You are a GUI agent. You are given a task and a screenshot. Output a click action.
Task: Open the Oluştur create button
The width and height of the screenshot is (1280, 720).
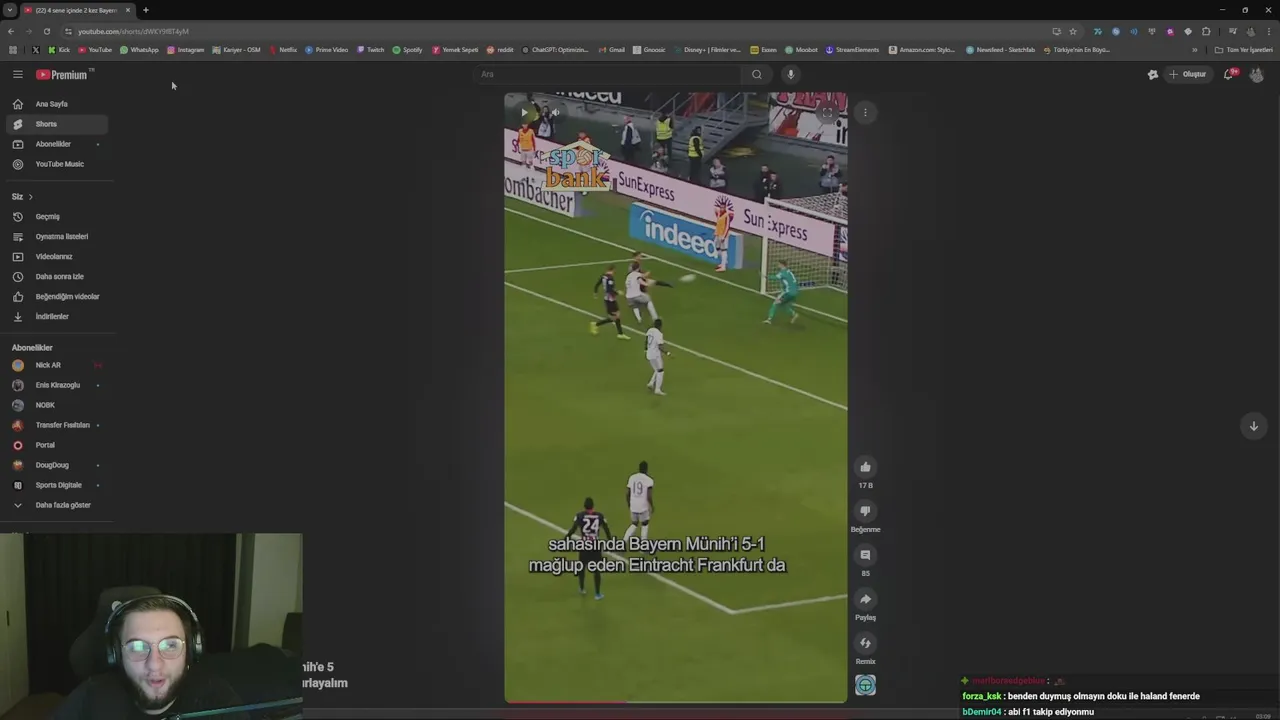1188,74
